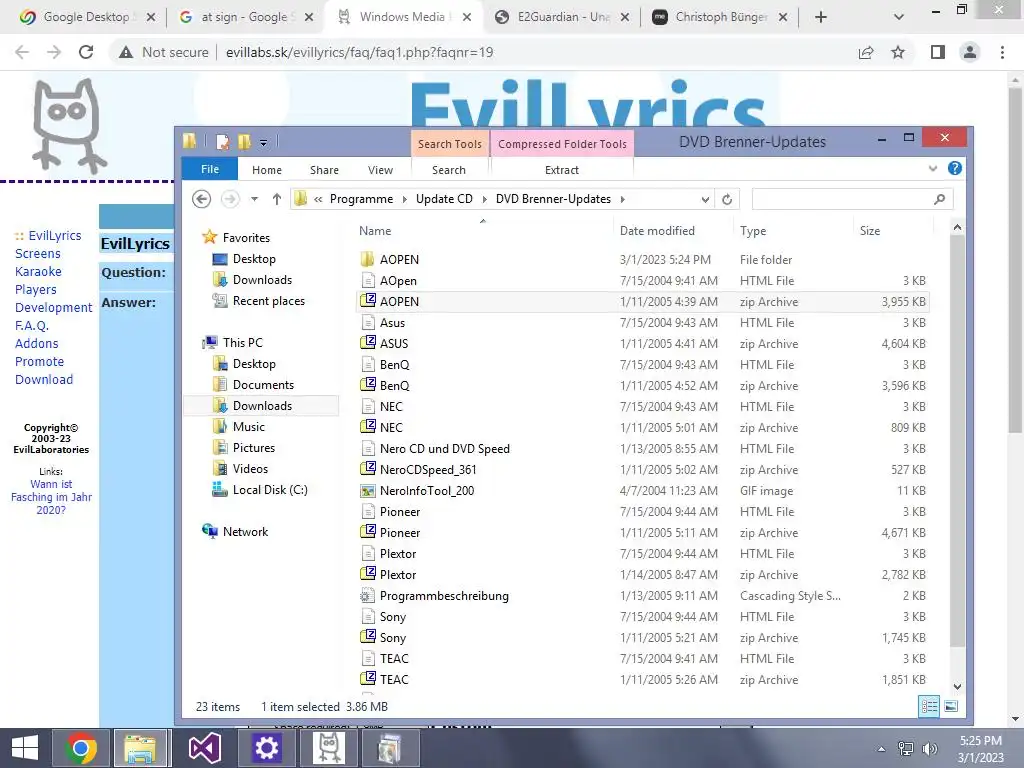Open the Extract ribbon tab
The height and width of the screenshot is (768, 1024).
click(x=562, y=170)
